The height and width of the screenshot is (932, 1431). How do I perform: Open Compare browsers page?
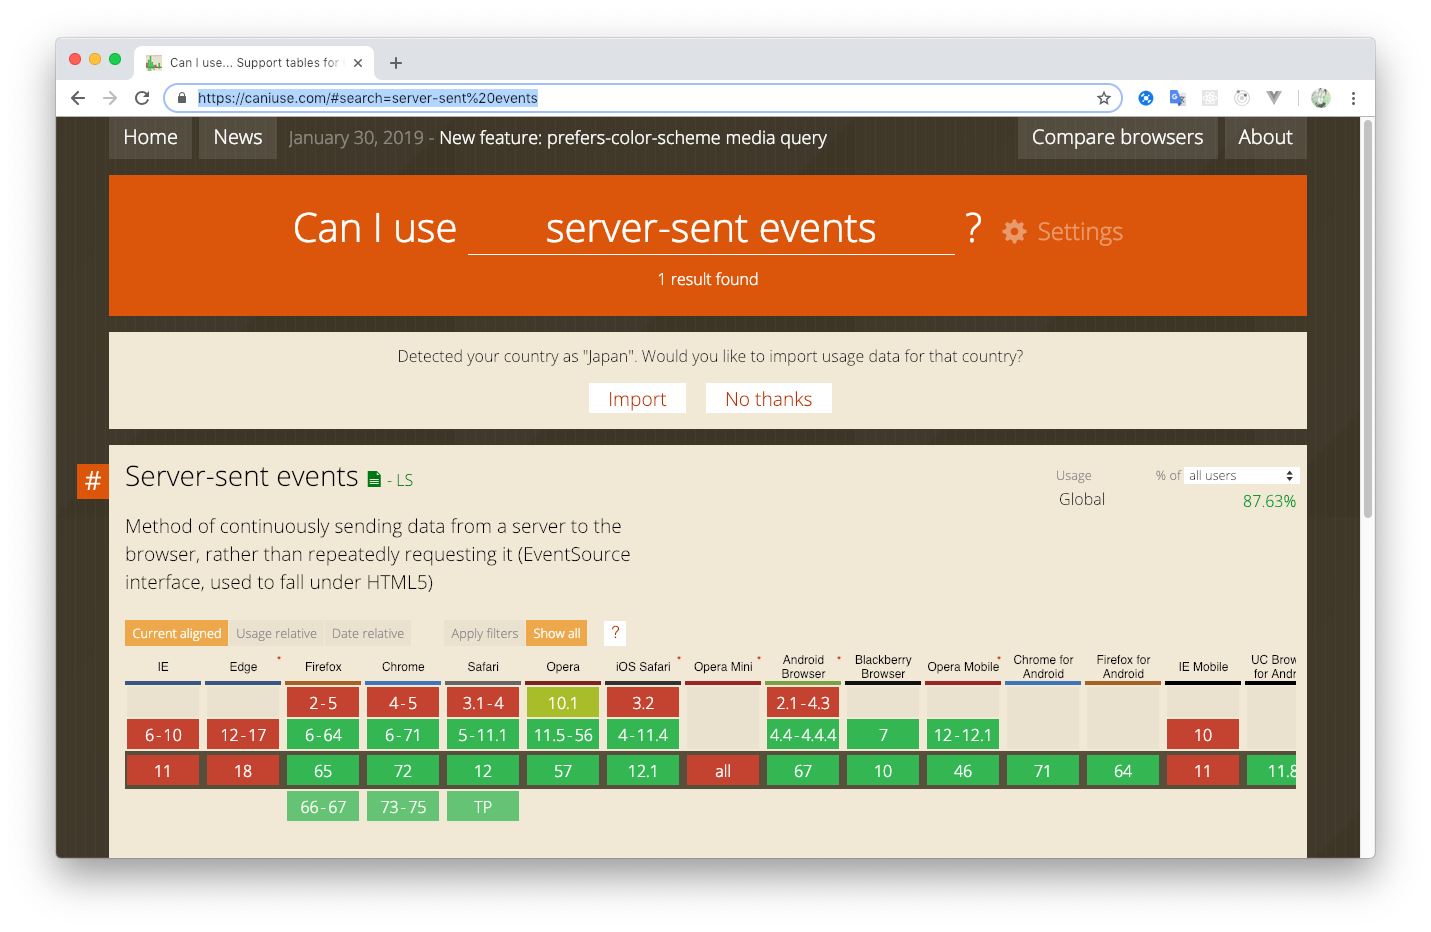tap(1118, 138)
